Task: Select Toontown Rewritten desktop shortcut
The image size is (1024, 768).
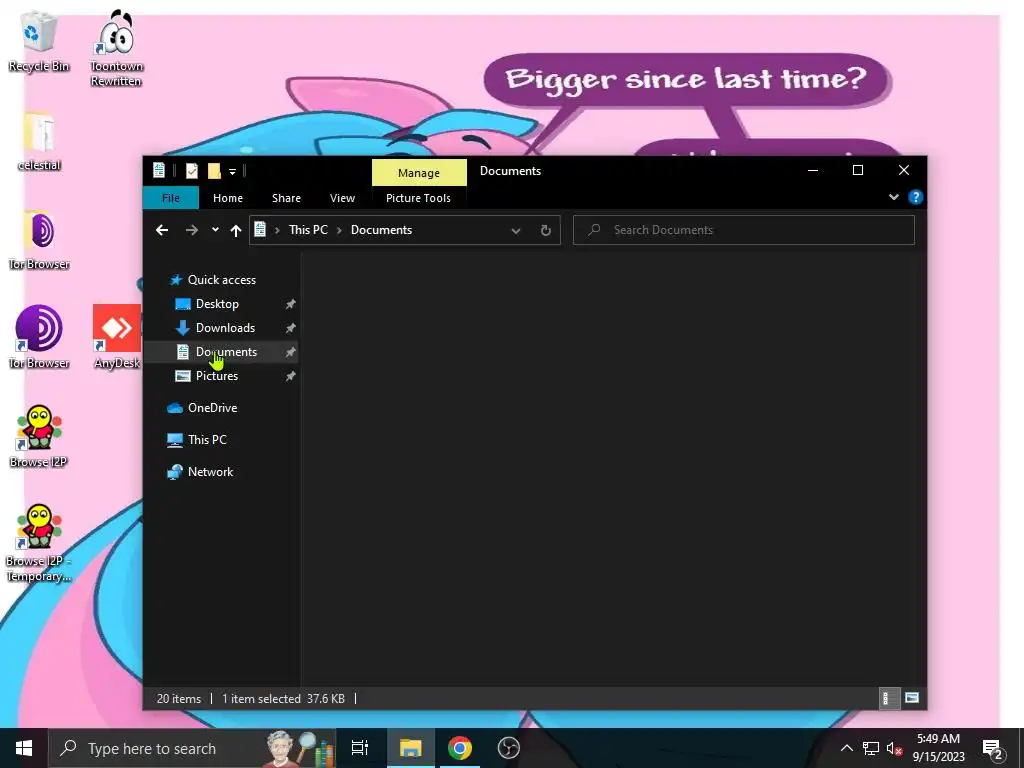Action: [116, 48]
